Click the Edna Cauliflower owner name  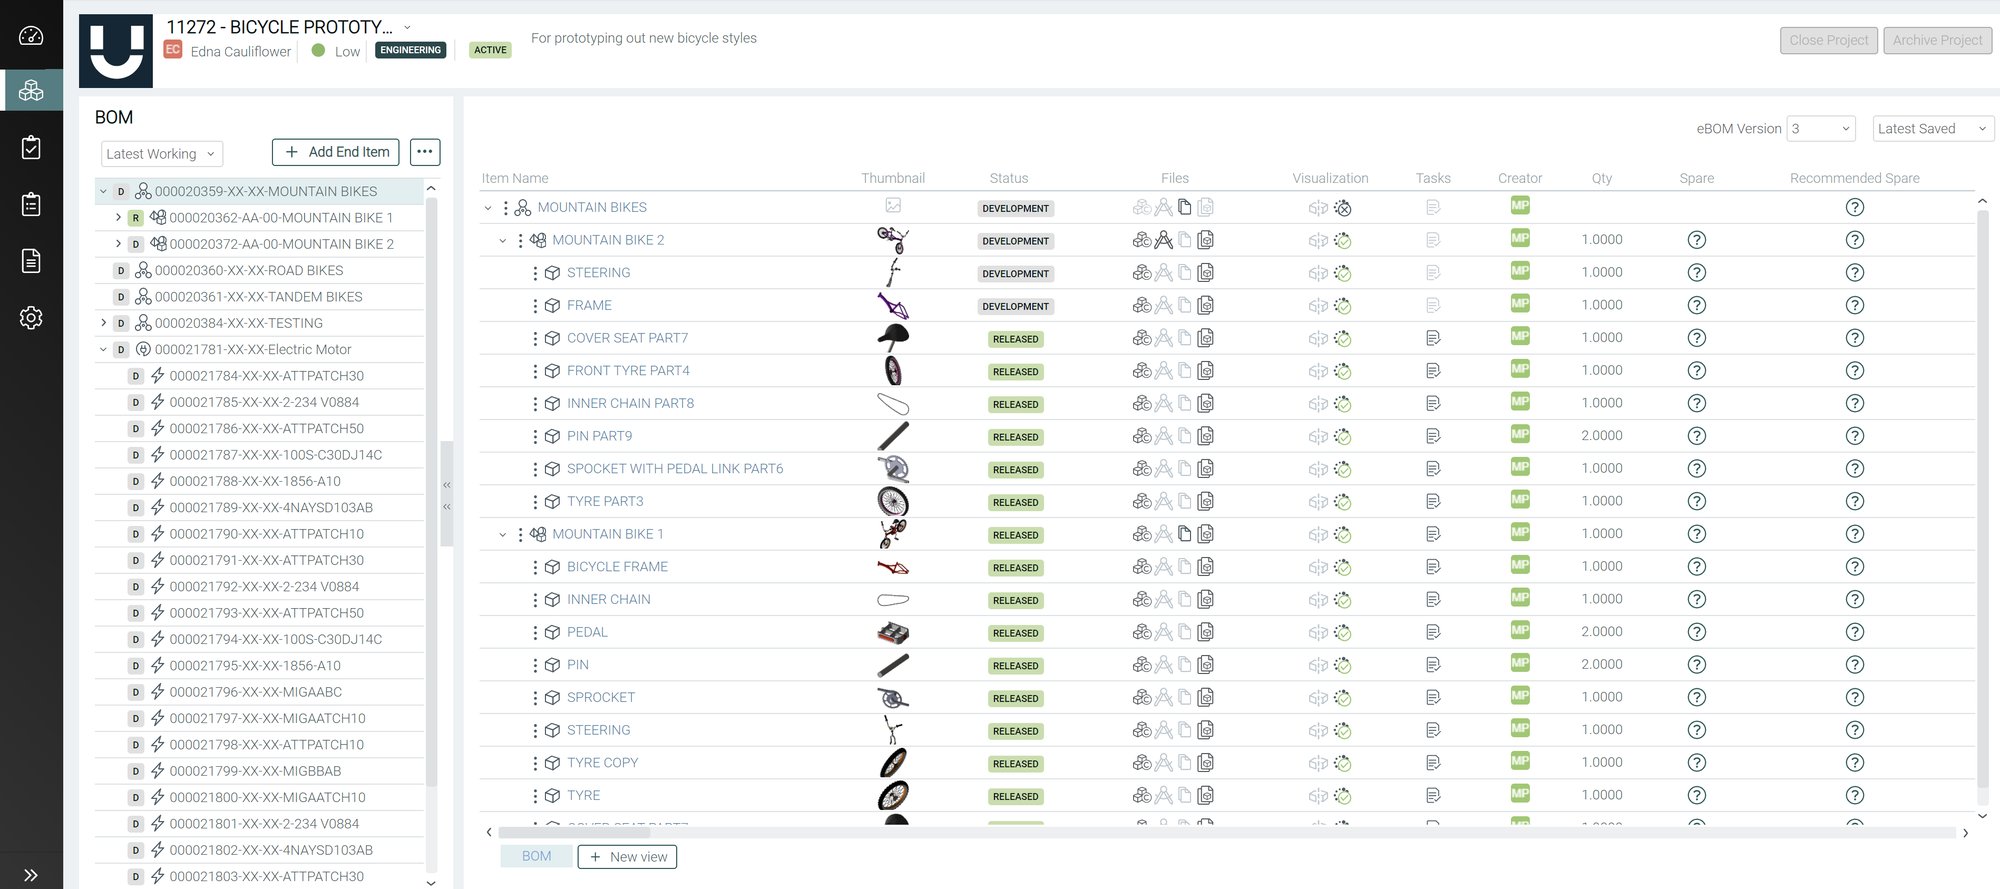(241, 51)
